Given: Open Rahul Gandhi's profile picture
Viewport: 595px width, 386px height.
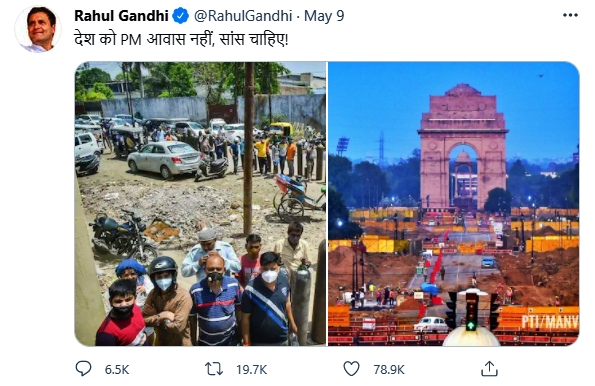Looking at the screenshot, I should [38, 29].
